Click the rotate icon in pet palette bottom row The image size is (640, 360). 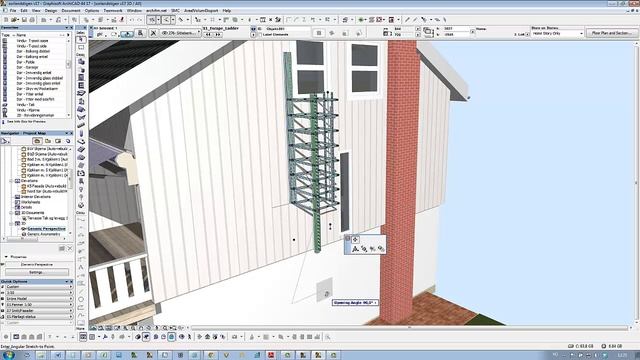pos(364,249)
